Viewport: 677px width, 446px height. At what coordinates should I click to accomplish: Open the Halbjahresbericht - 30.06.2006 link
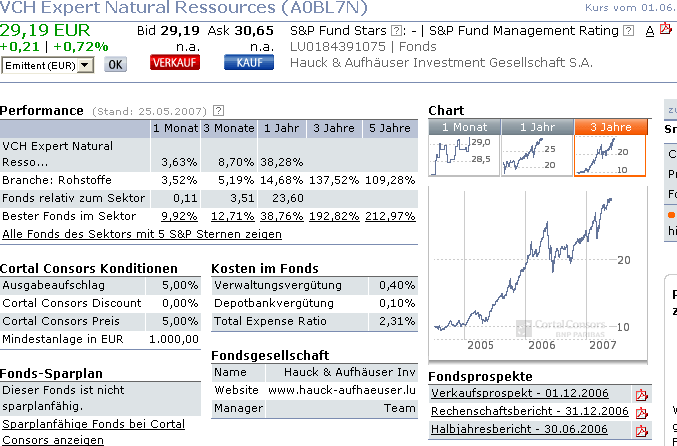pos(519,429)
